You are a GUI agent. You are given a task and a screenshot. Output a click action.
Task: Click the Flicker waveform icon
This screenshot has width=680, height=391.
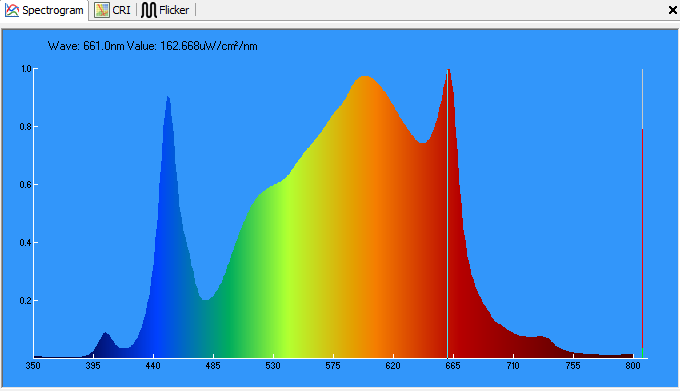[x=149, y=10]
